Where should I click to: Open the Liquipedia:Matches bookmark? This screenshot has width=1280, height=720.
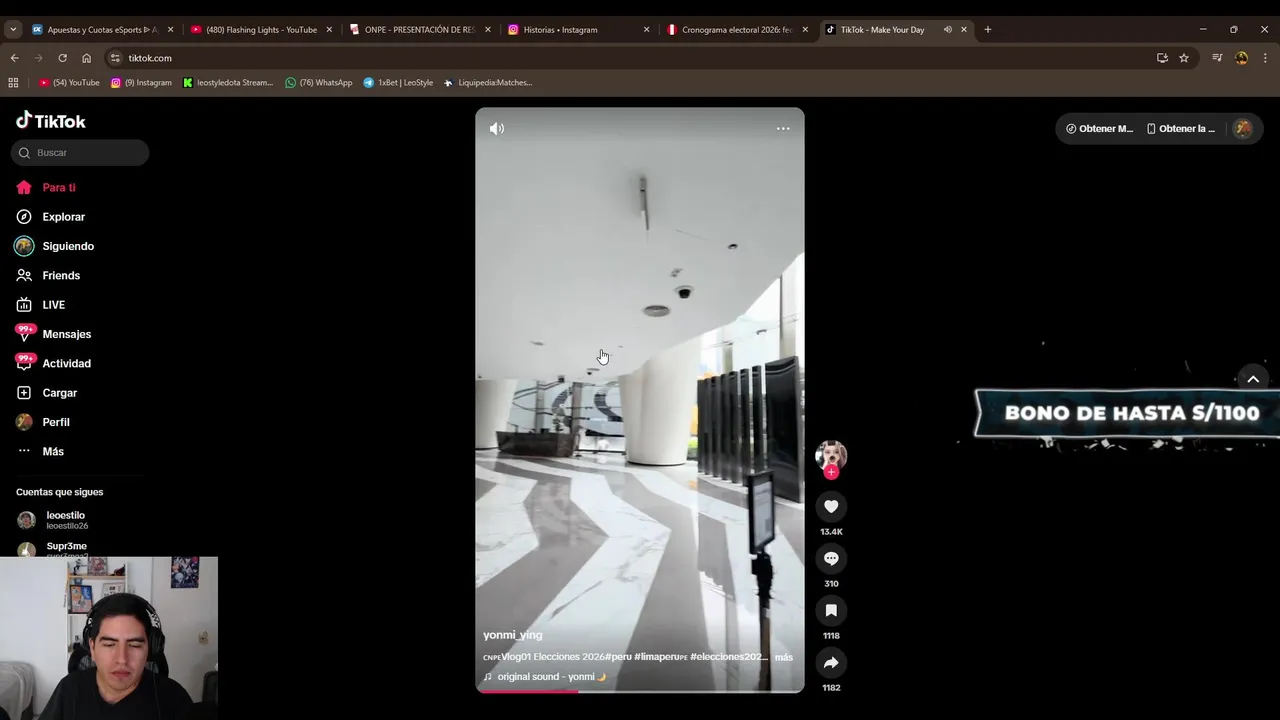click(487, 83)
